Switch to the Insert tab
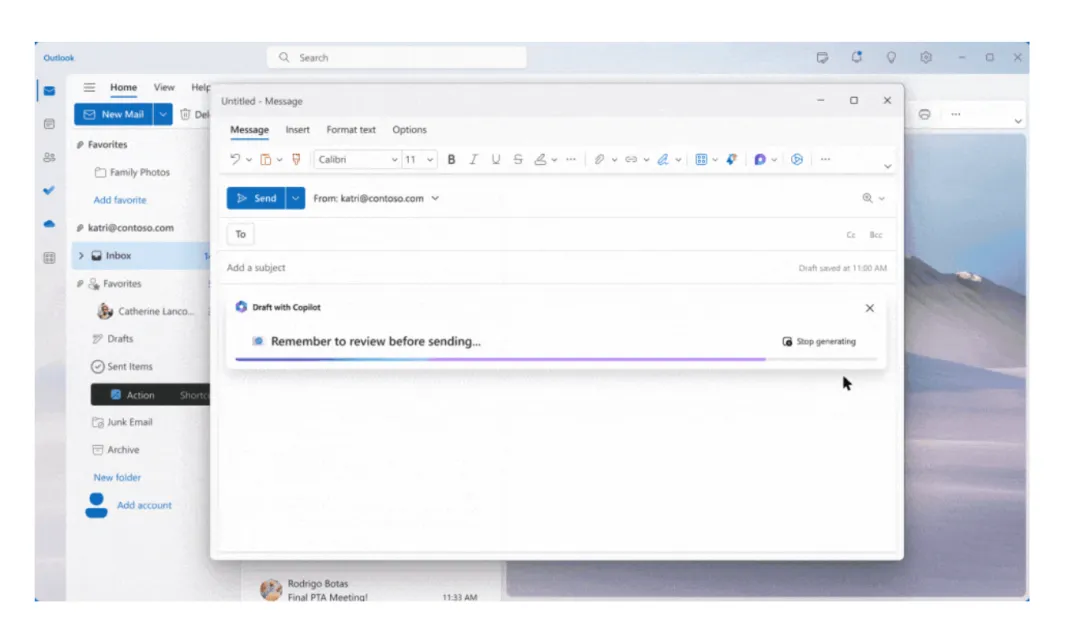The width and height of the screenshot is (1080, 644). click(x=297, y=130)
